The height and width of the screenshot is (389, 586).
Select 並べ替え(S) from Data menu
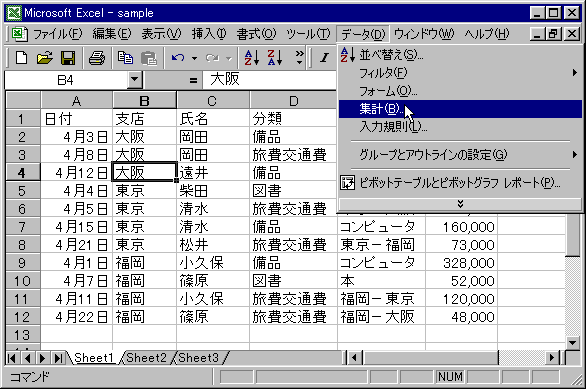[460, 55]
